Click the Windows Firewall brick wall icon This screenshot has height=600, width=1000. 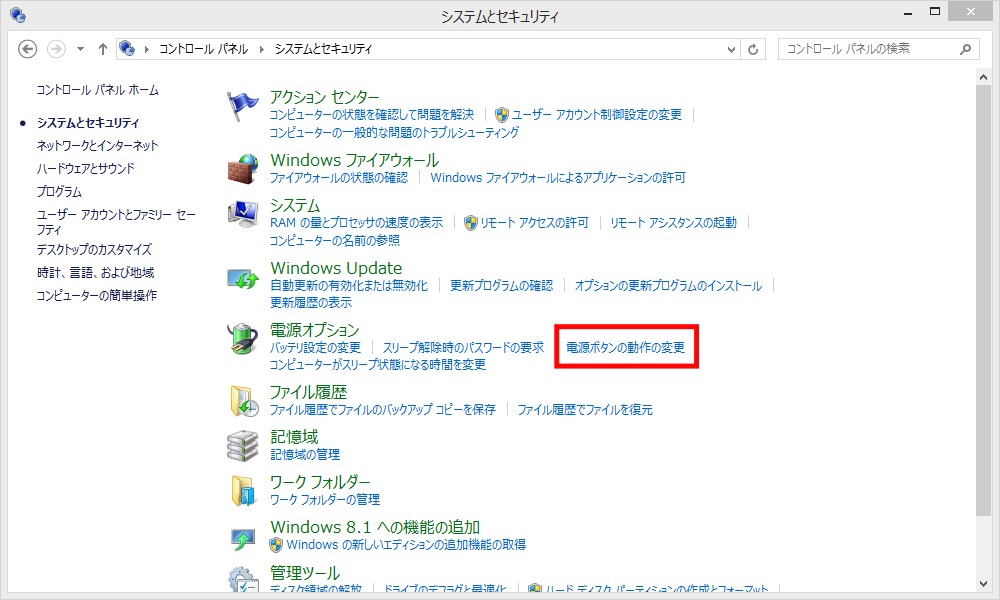tap(243, 169)
